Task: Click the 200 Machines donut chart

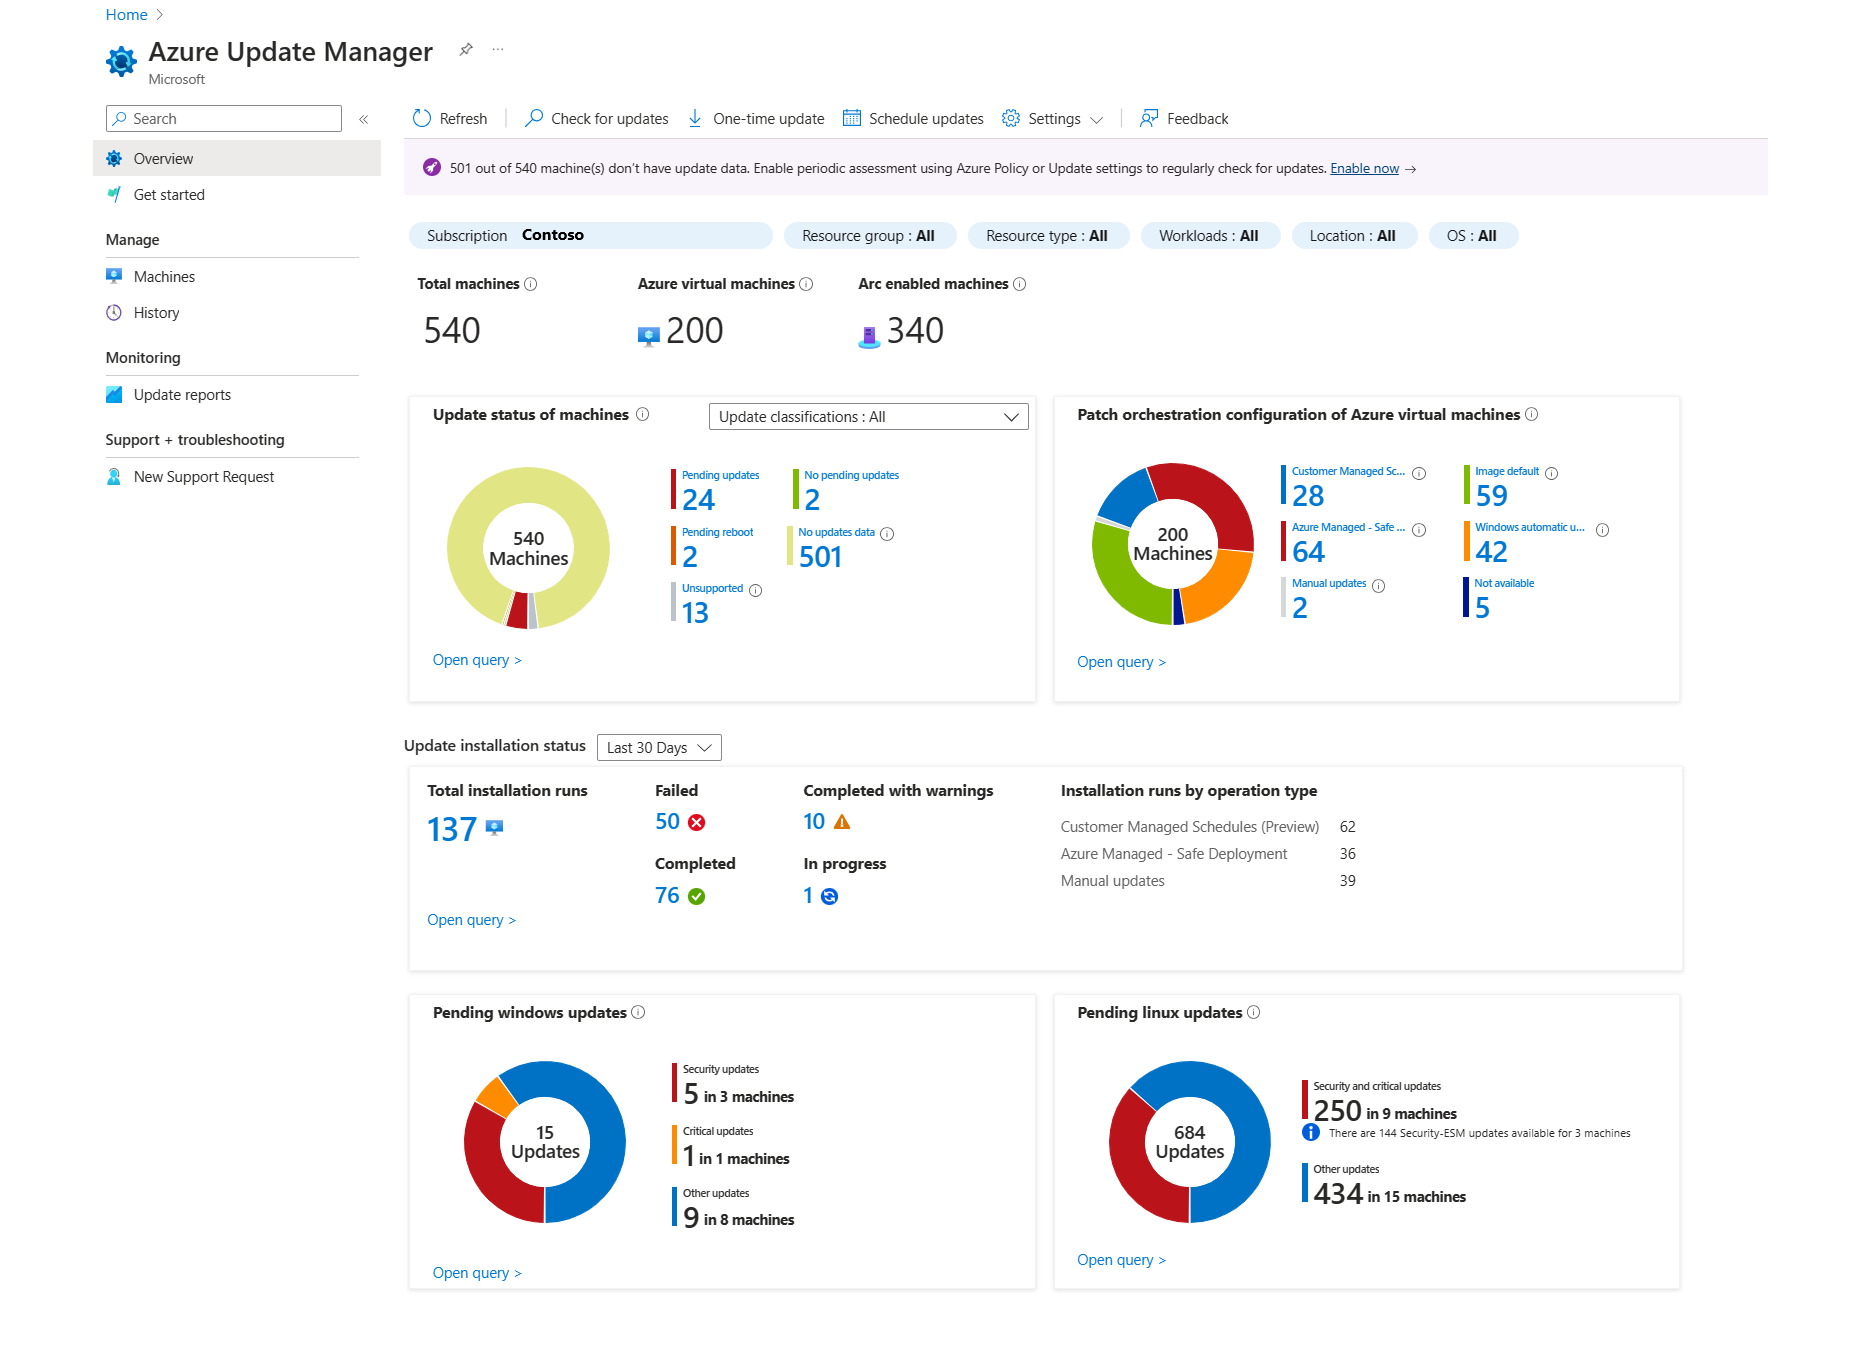Action: coord(1173,544)
